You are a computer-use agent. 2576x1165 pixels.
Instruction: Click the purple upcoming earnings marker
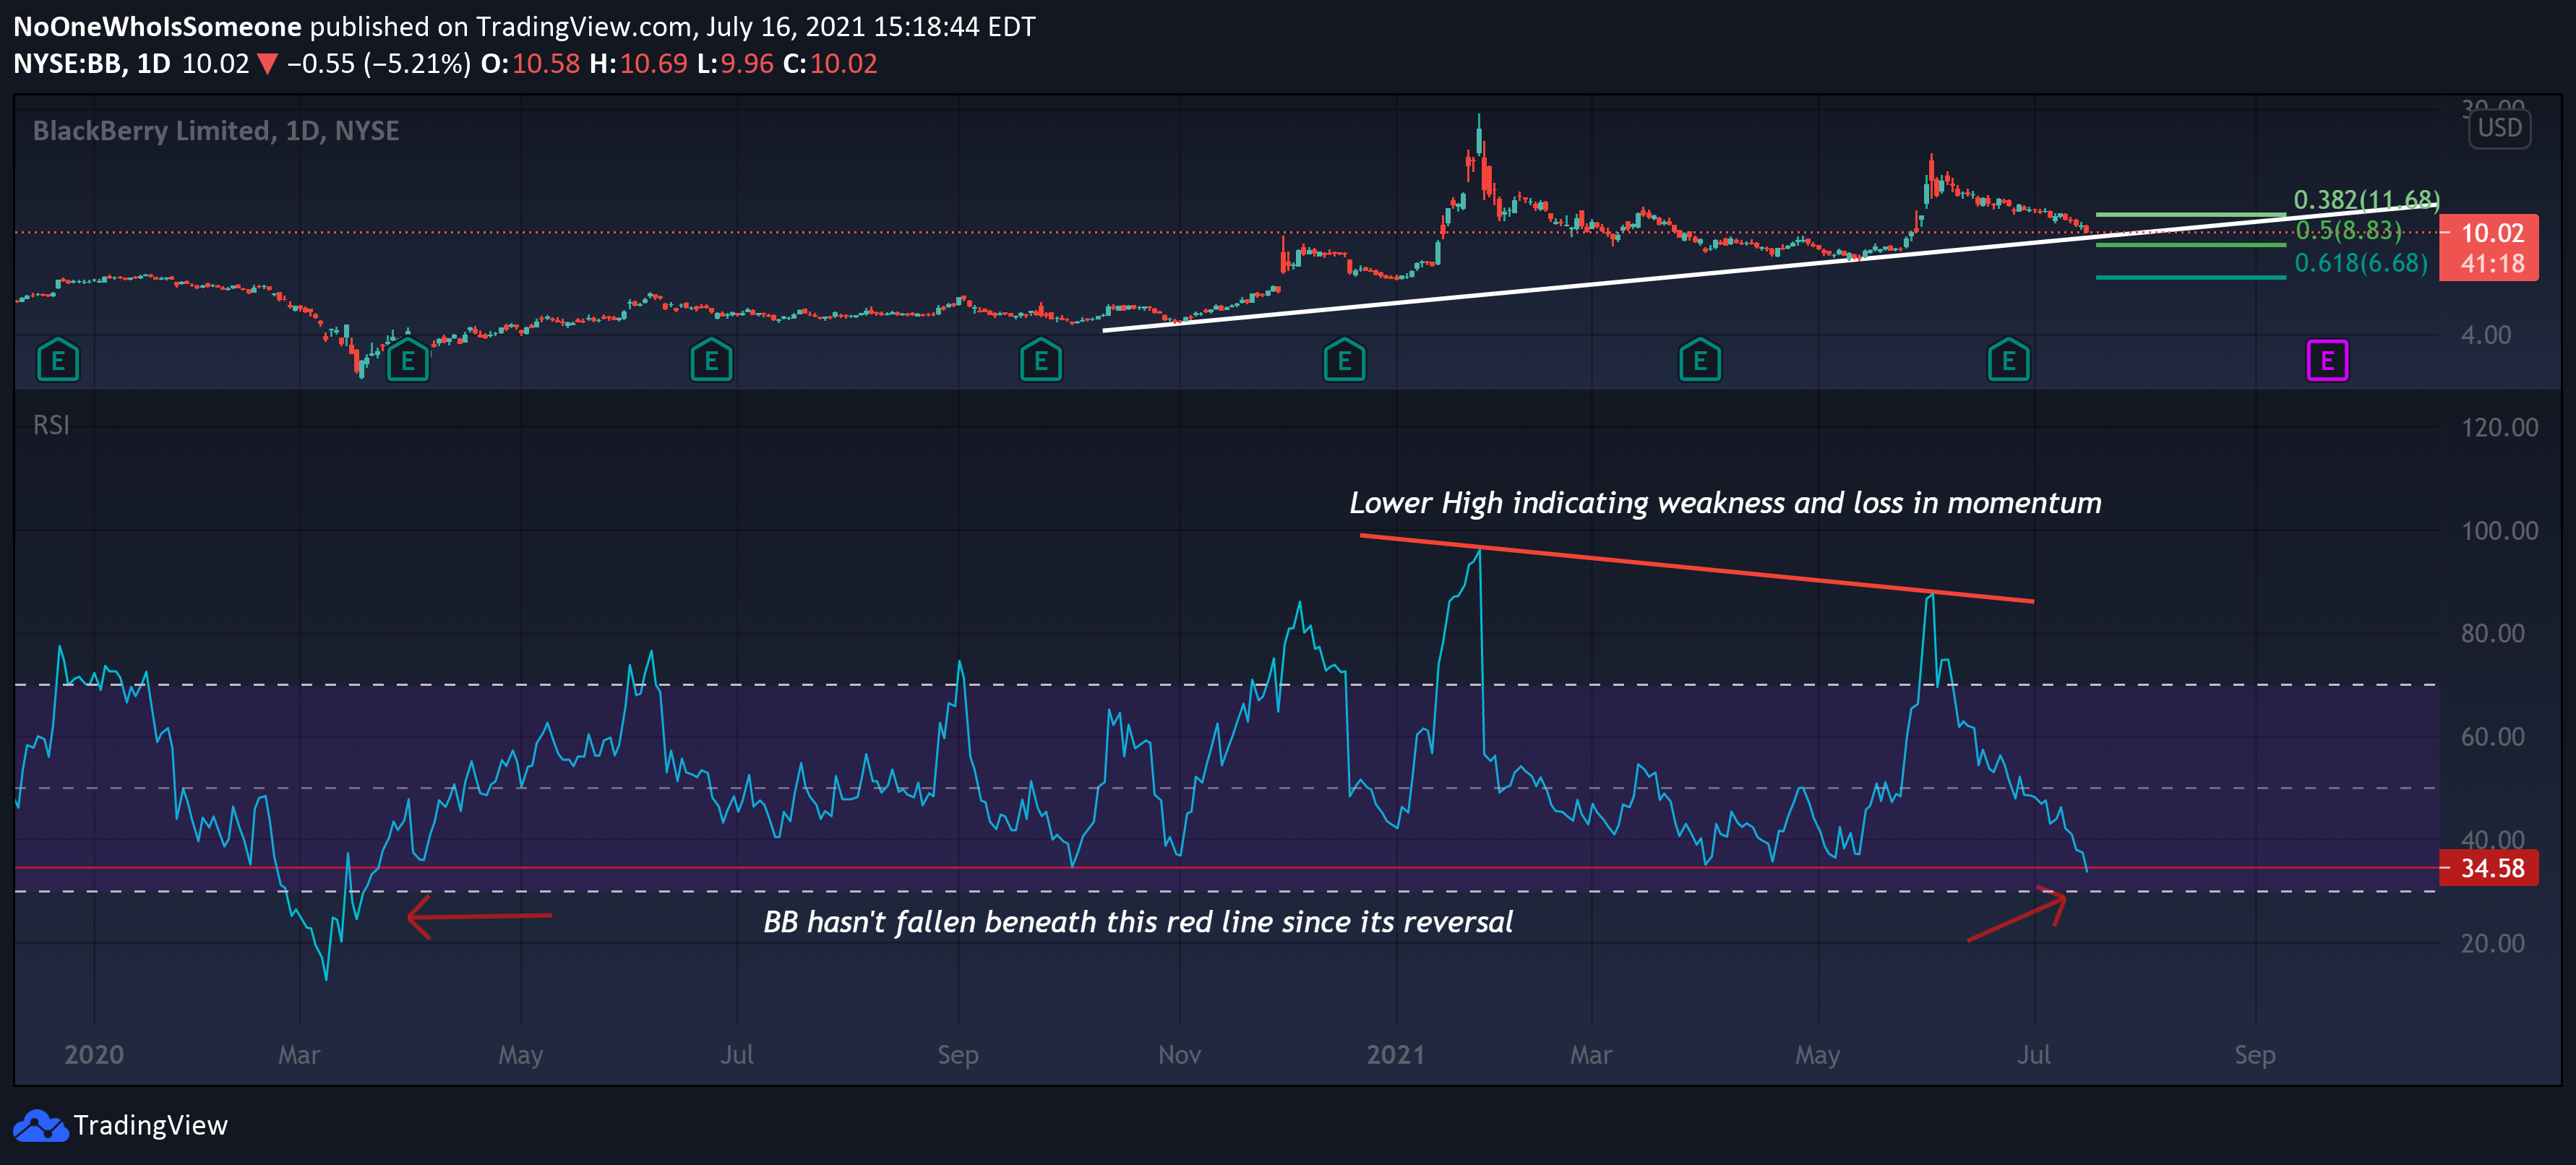(2327, 361)
